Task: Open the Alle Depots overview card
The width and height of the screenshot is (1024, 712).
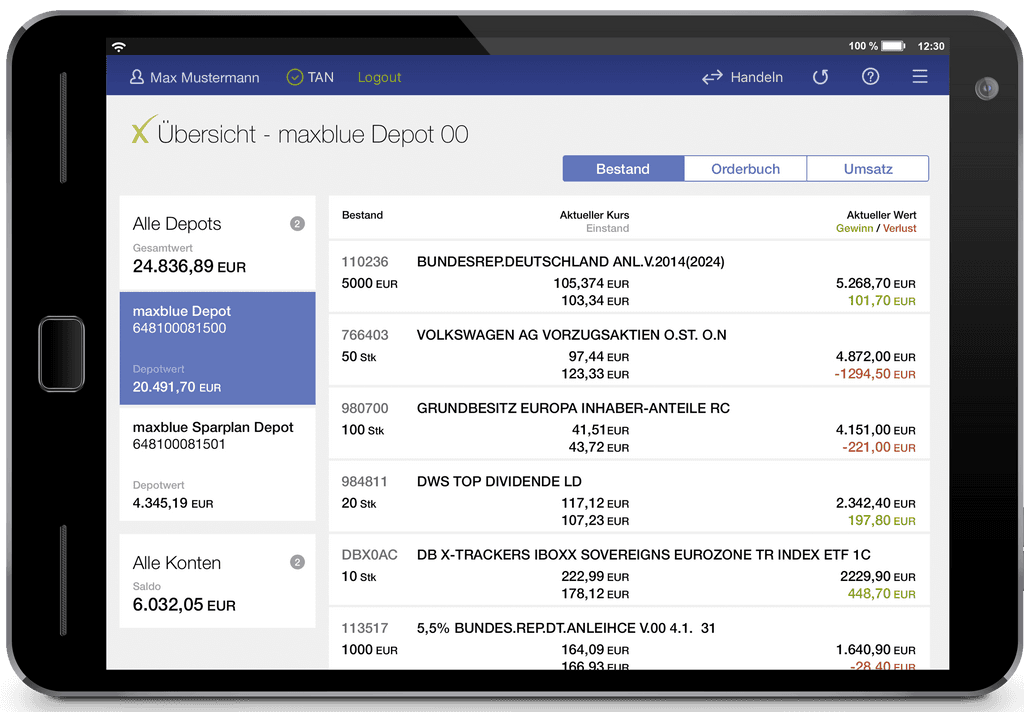Action: click(217, 243)
